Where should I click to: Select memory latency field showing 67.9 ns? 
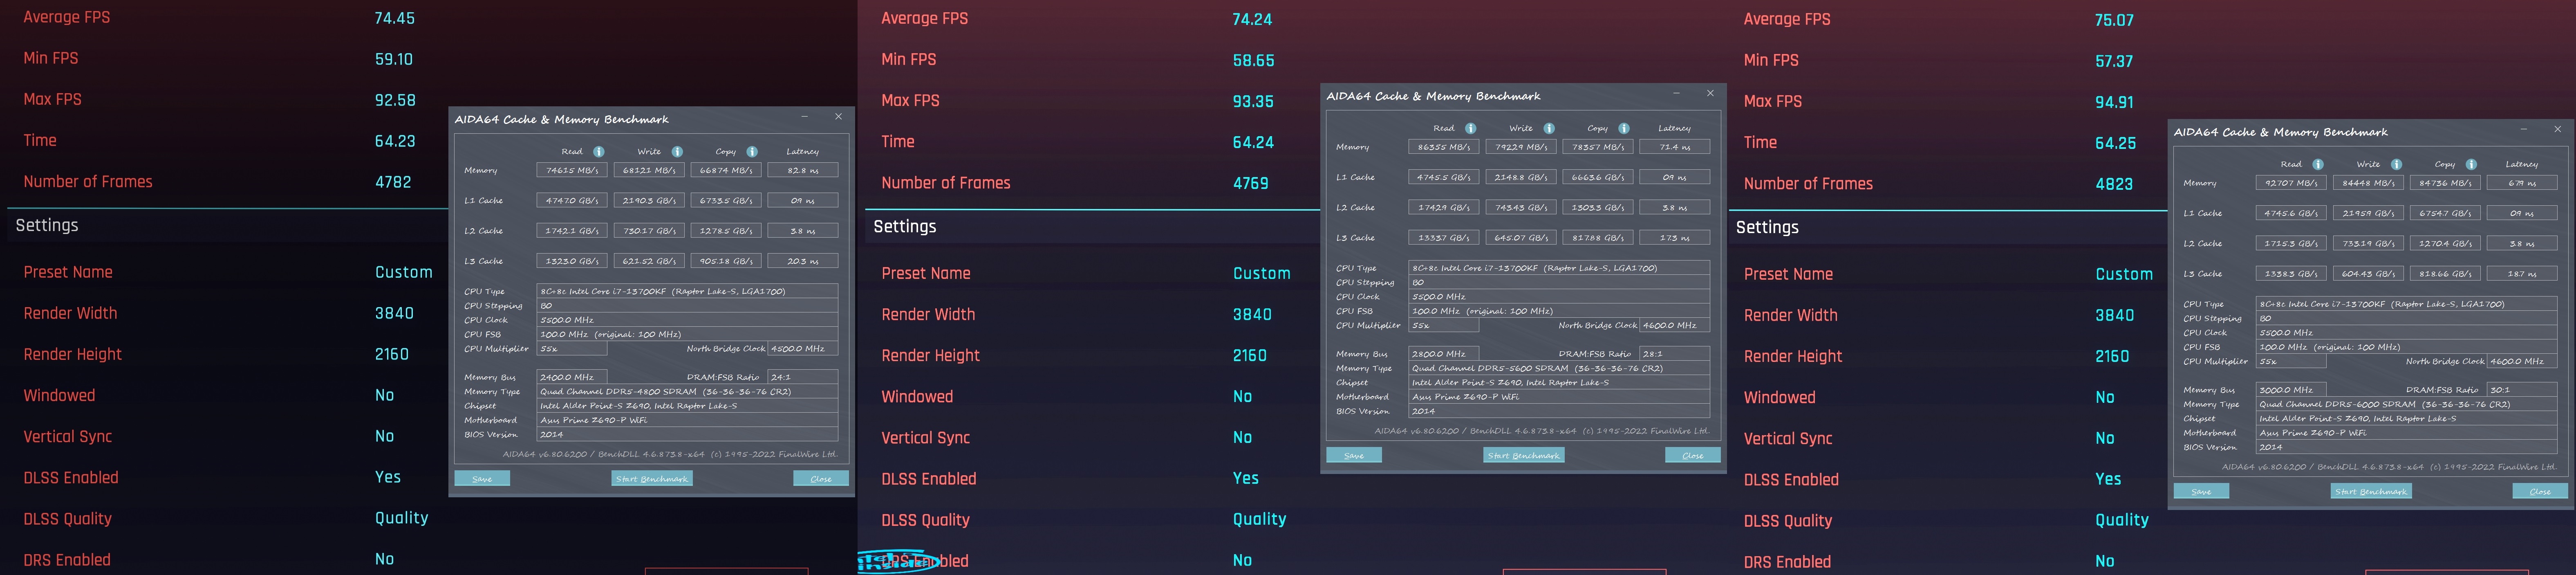click(2523, 182)
